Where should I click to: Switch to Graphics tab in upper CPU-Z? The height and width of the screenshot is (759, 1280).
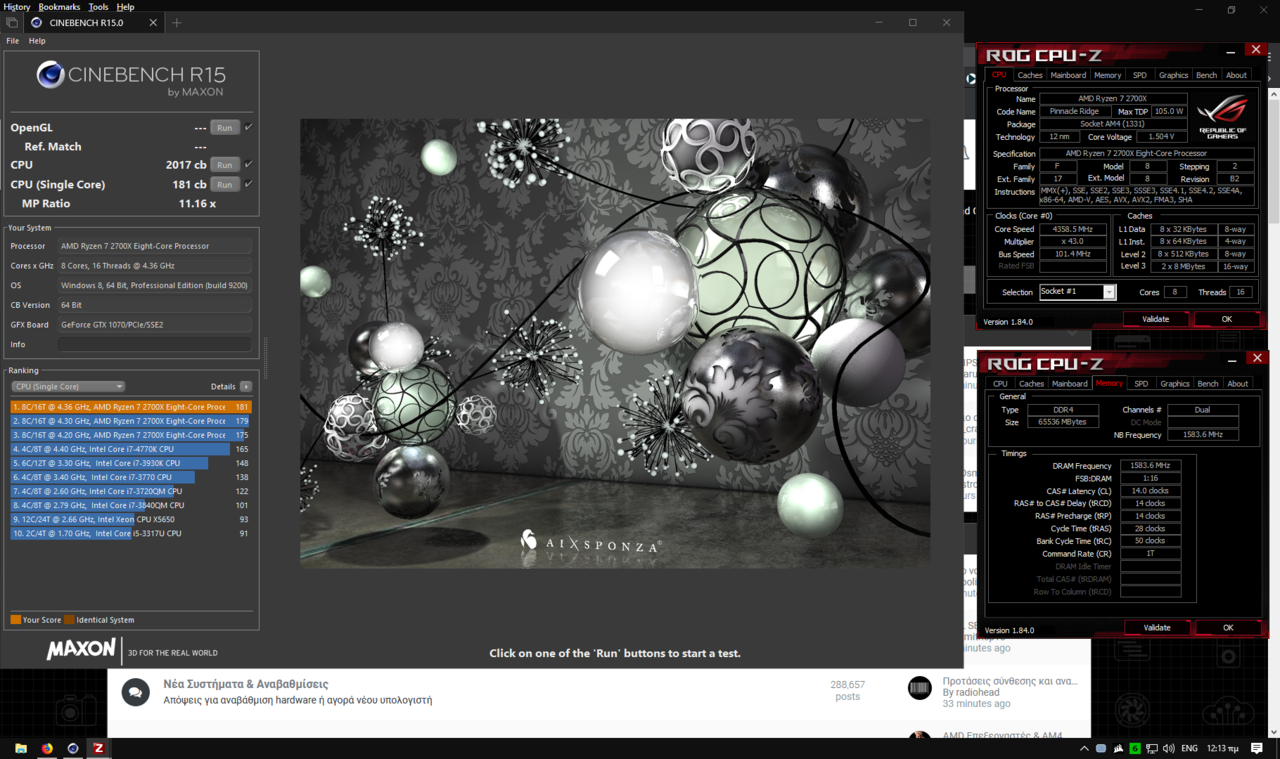pyautogui.click(x=1173, y=75)
